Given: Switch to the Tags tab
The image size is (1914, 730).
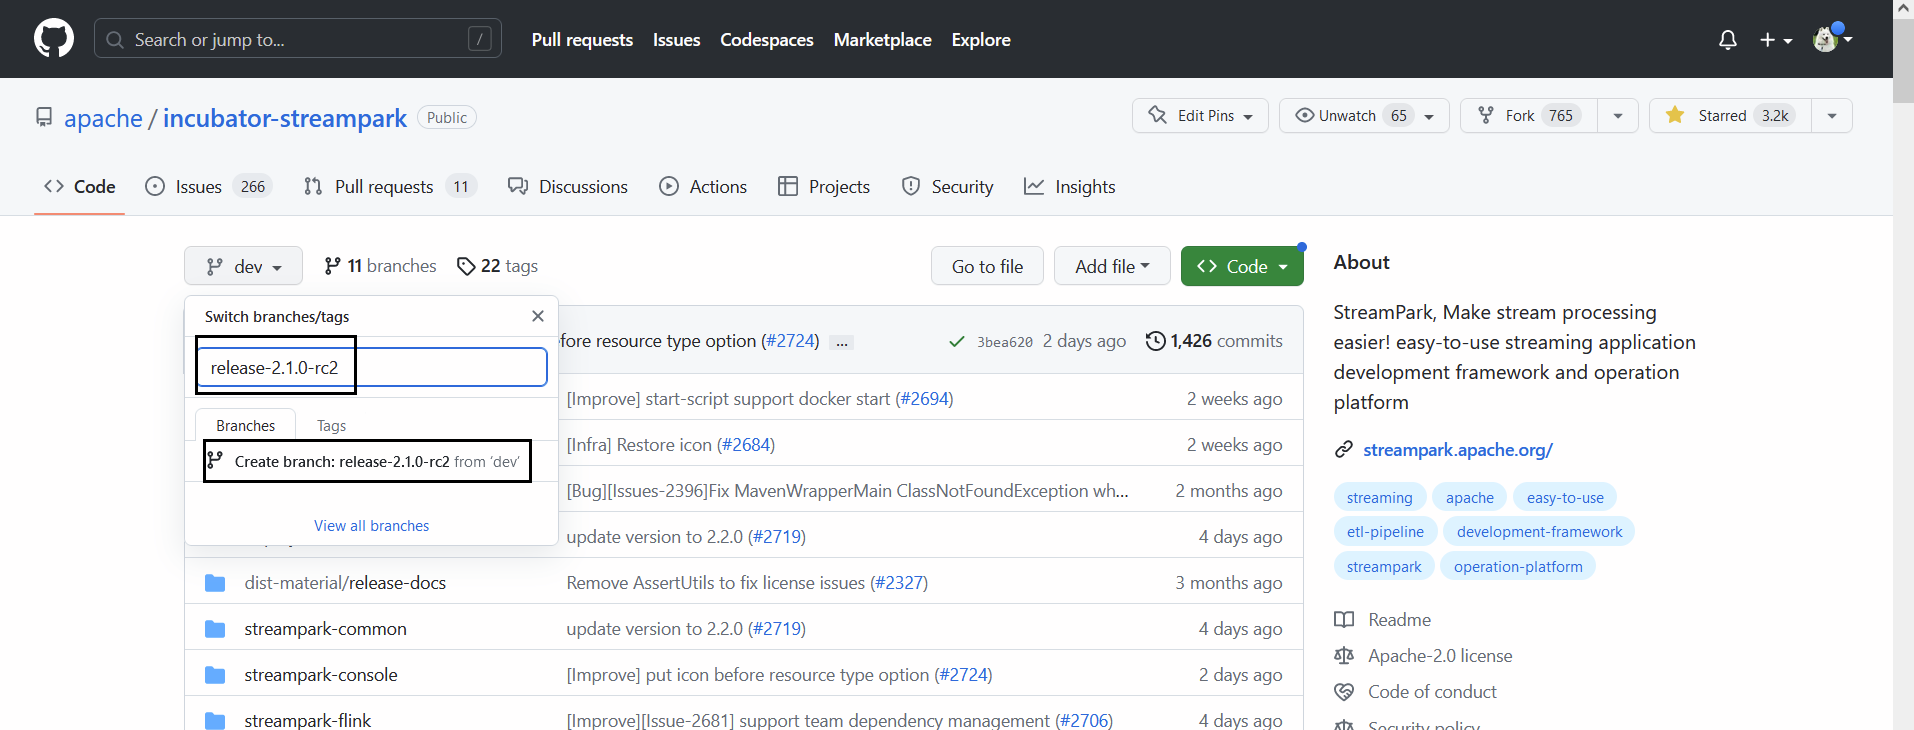Looking at the screenshot, I should click(331, 426).
